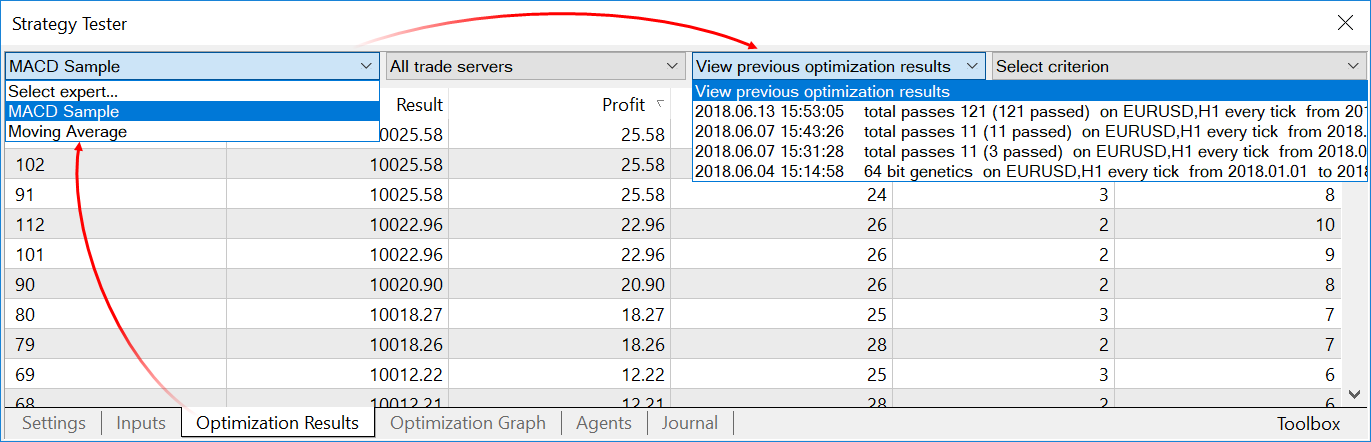Go to the Optimization Graph tab

coord(468,423)
